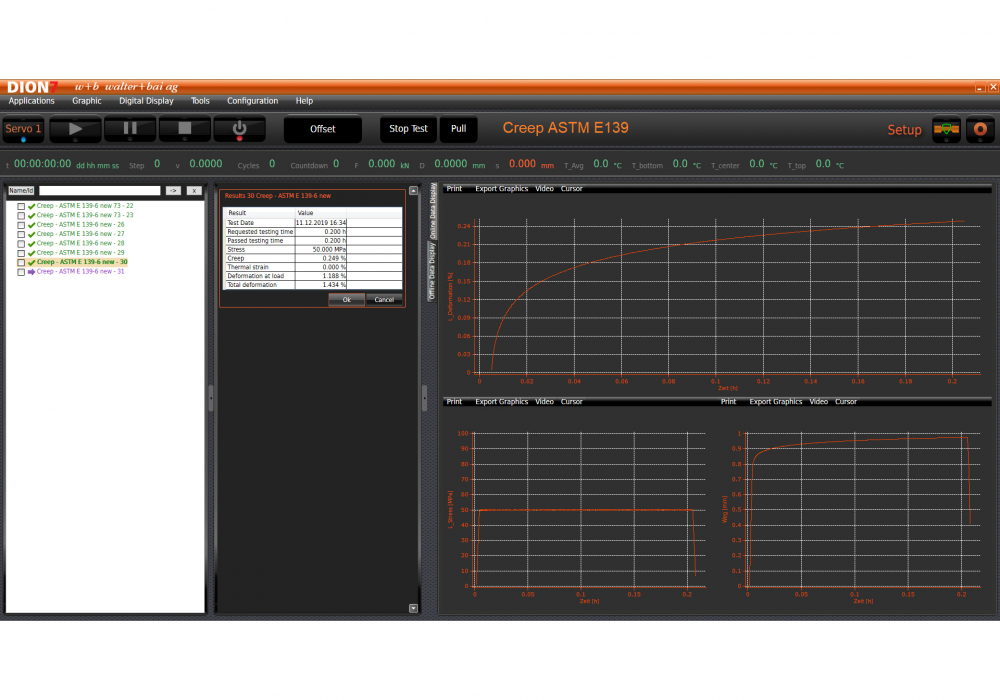Click the Value column header

[x=321, y=212]
